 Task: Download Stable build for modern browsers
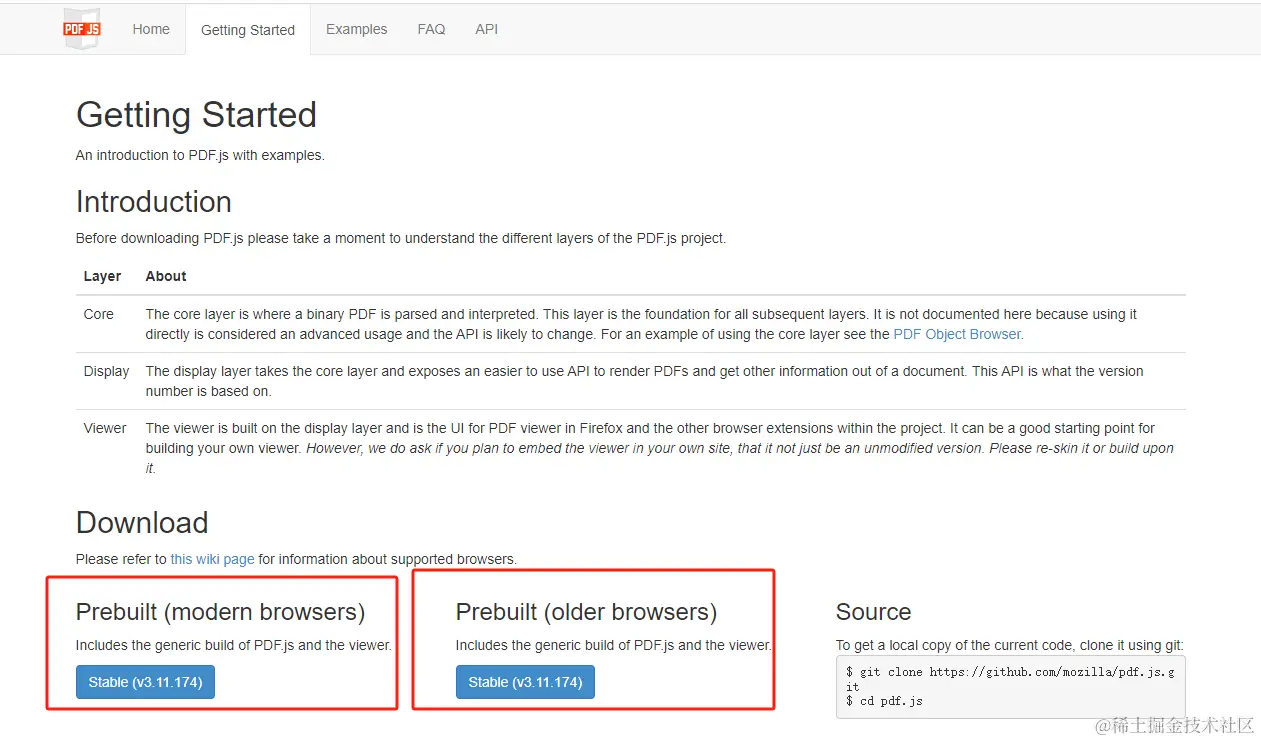click(145, 682)
